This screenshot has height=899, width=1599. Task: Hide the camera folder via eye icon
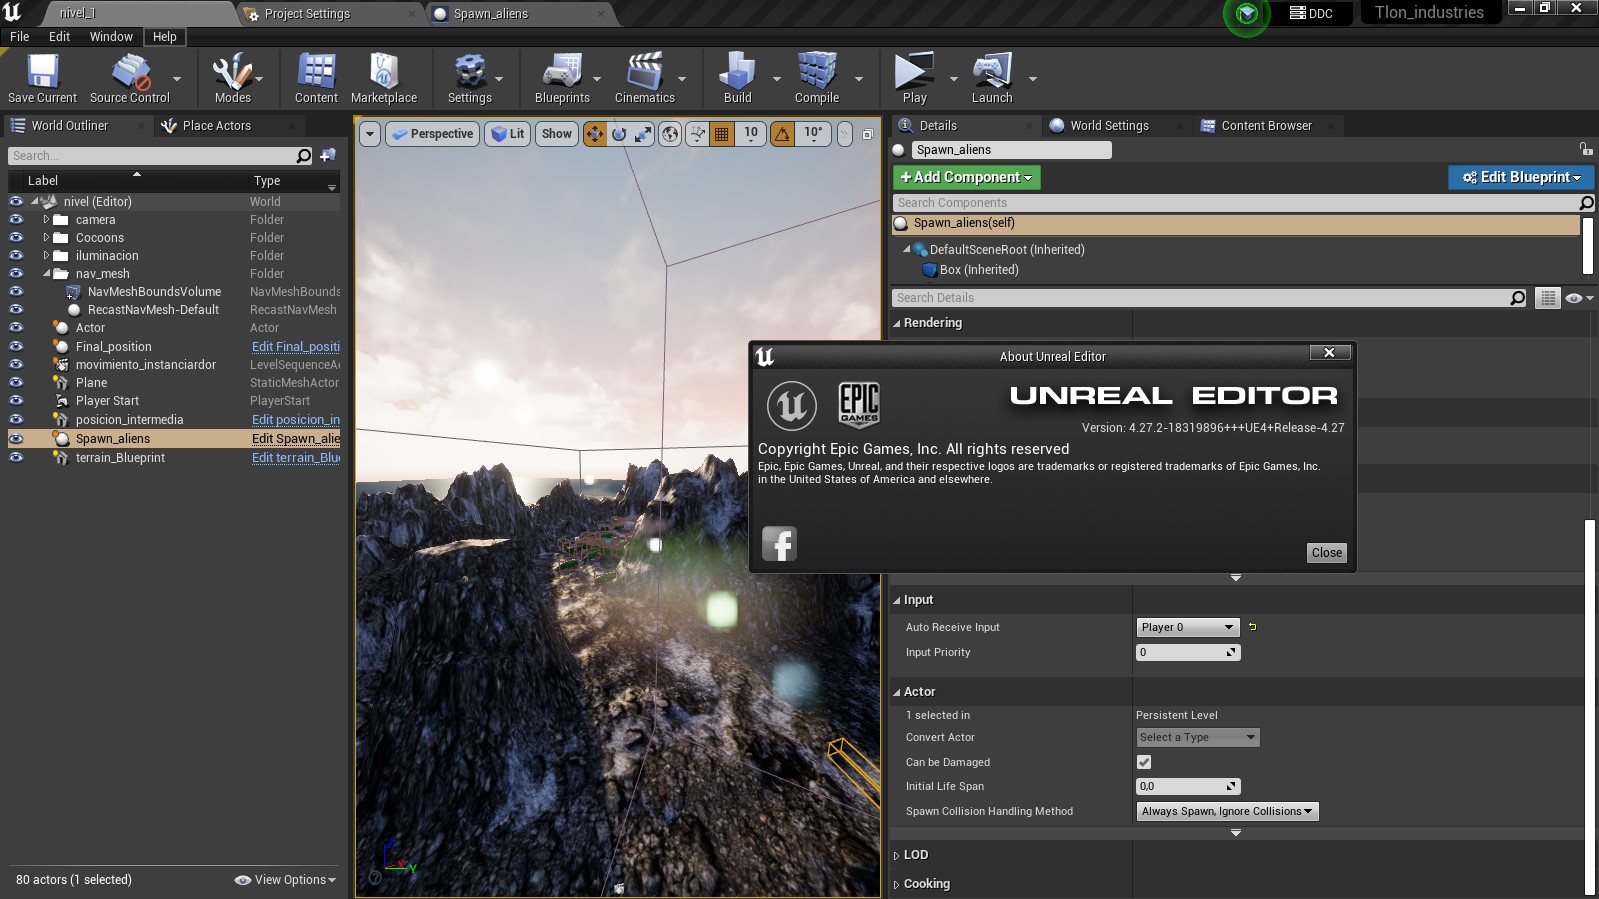(16, 220)
